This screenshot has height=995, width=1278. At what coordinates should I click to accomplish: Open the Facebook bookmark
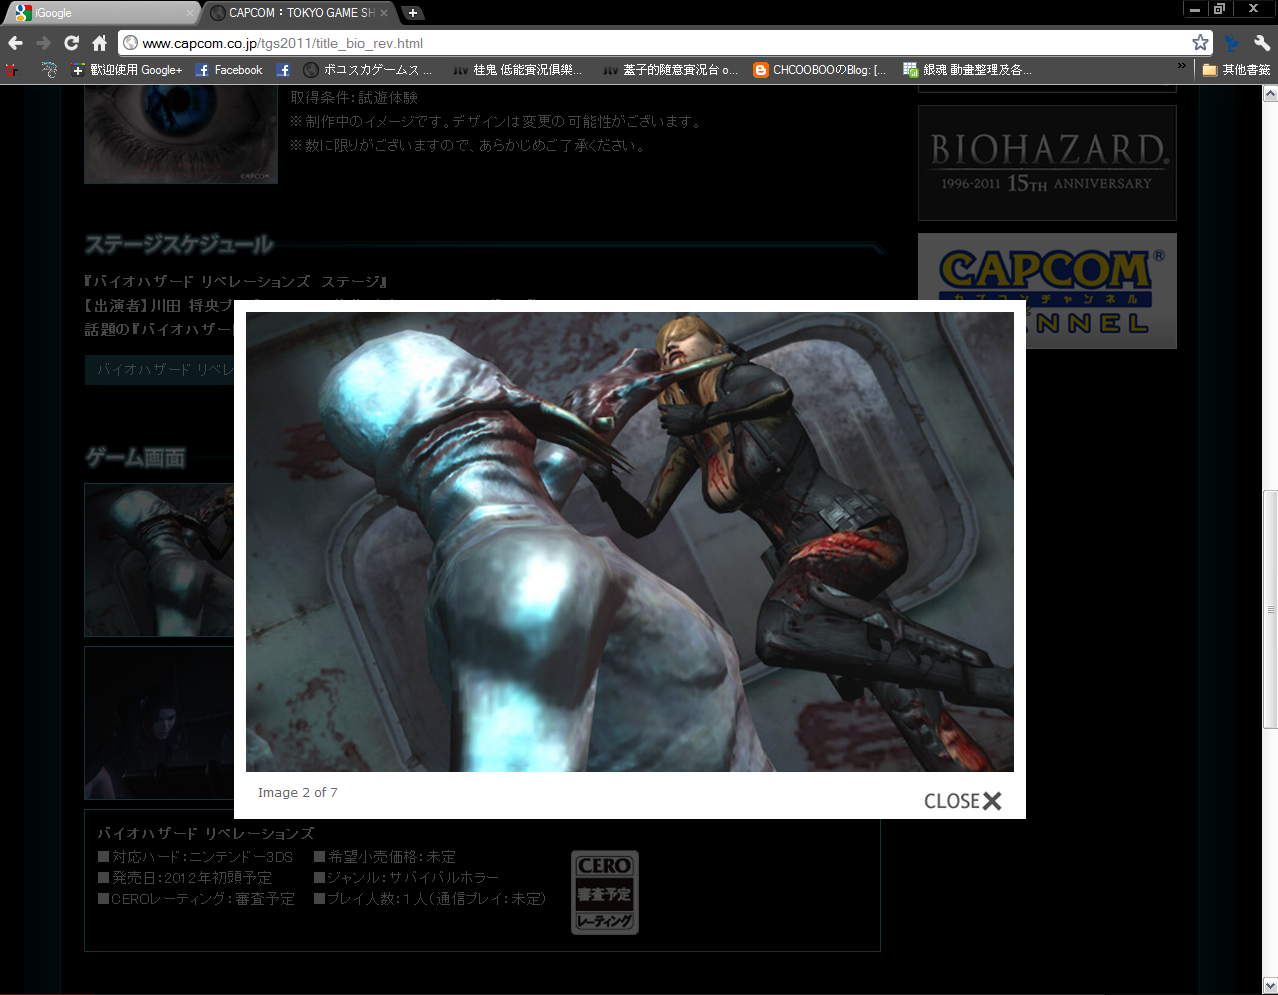[229, 70]
